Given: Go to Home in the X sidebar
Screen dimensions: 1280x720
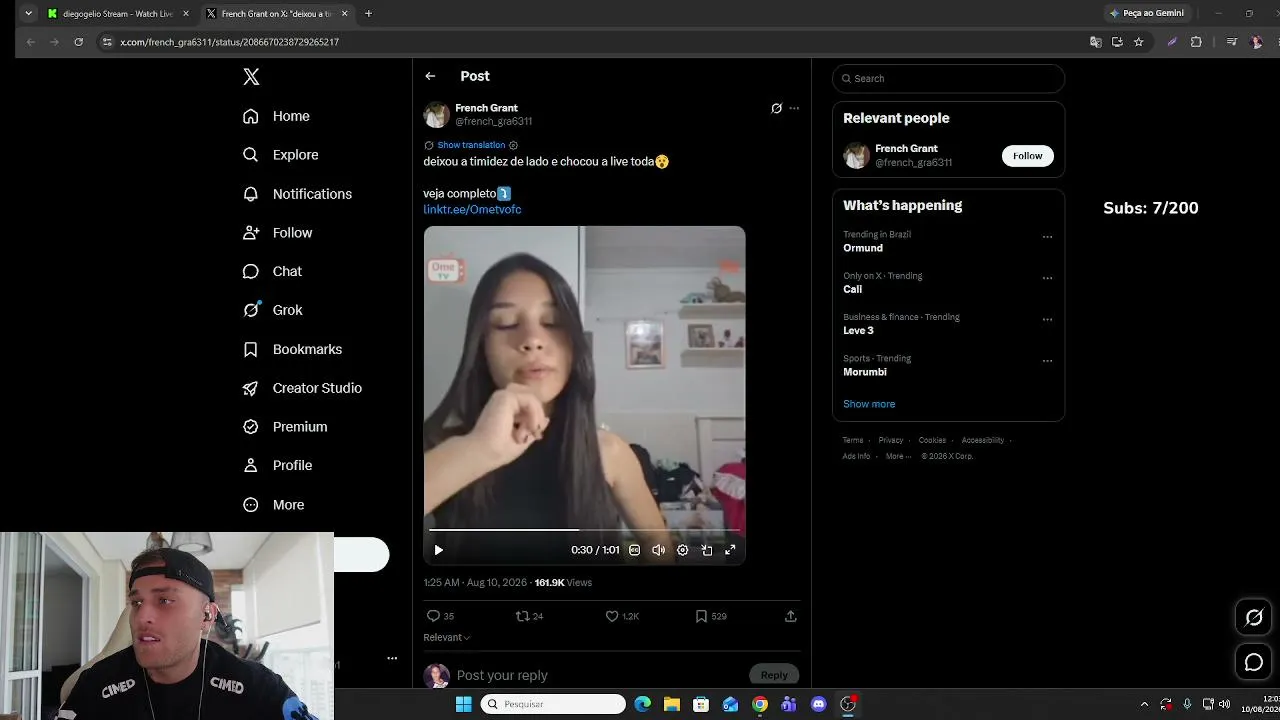Looking at the screenshot, I should coord(276,116).
